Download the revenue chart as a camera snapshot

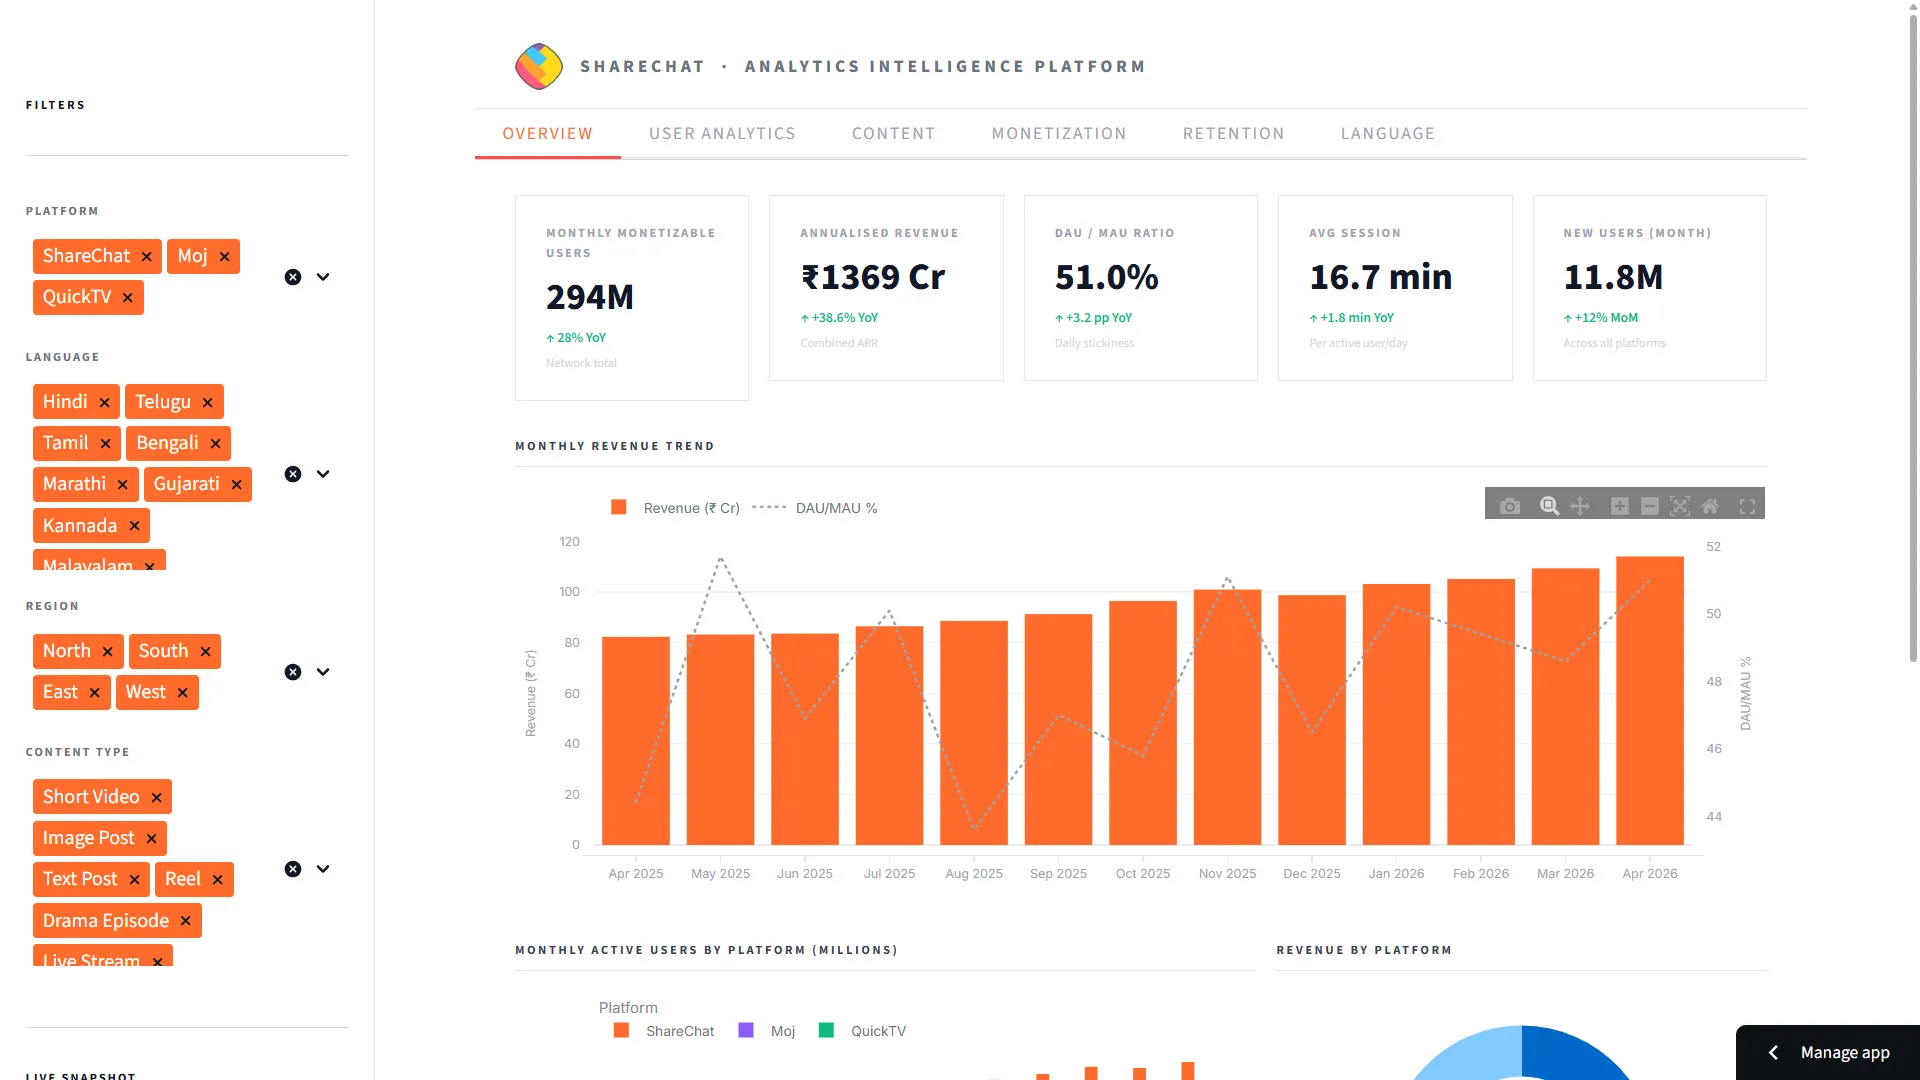[x=1510, y=506]
